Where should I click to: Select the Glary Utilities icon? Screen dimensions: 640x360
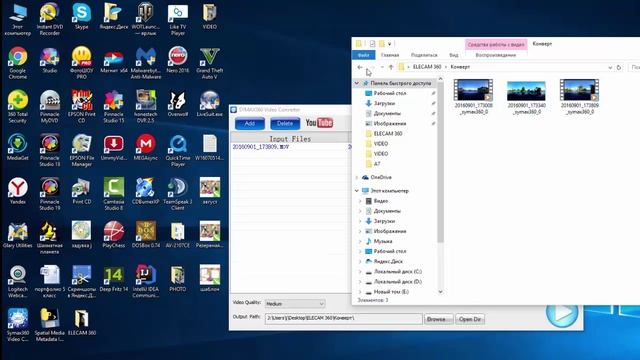(18, 235)
